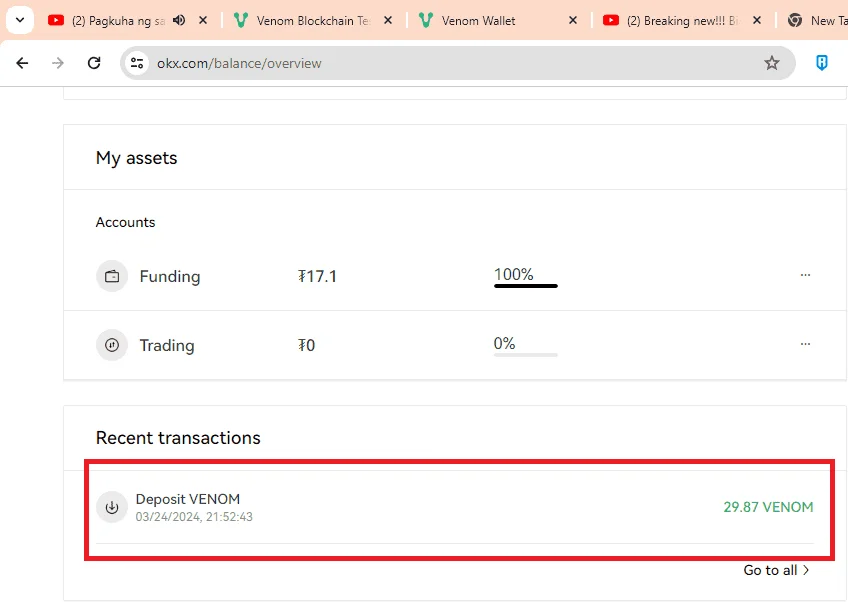The height and width of the screenshot is (602, 848).
Task: Open the Trading row more options menu
Action: 805,343
